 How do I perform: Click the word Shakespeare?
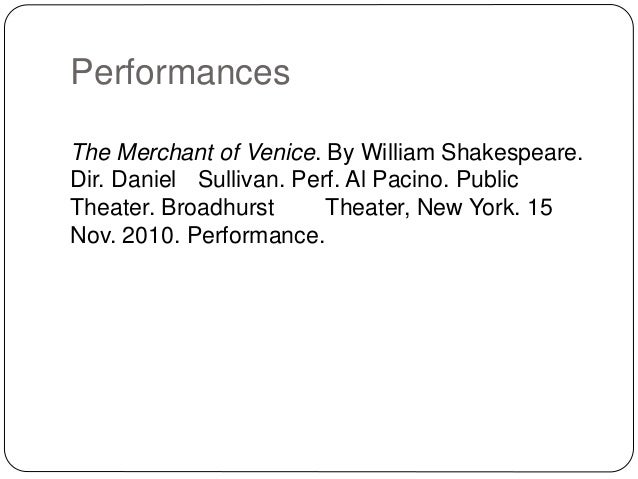point(509,153)
